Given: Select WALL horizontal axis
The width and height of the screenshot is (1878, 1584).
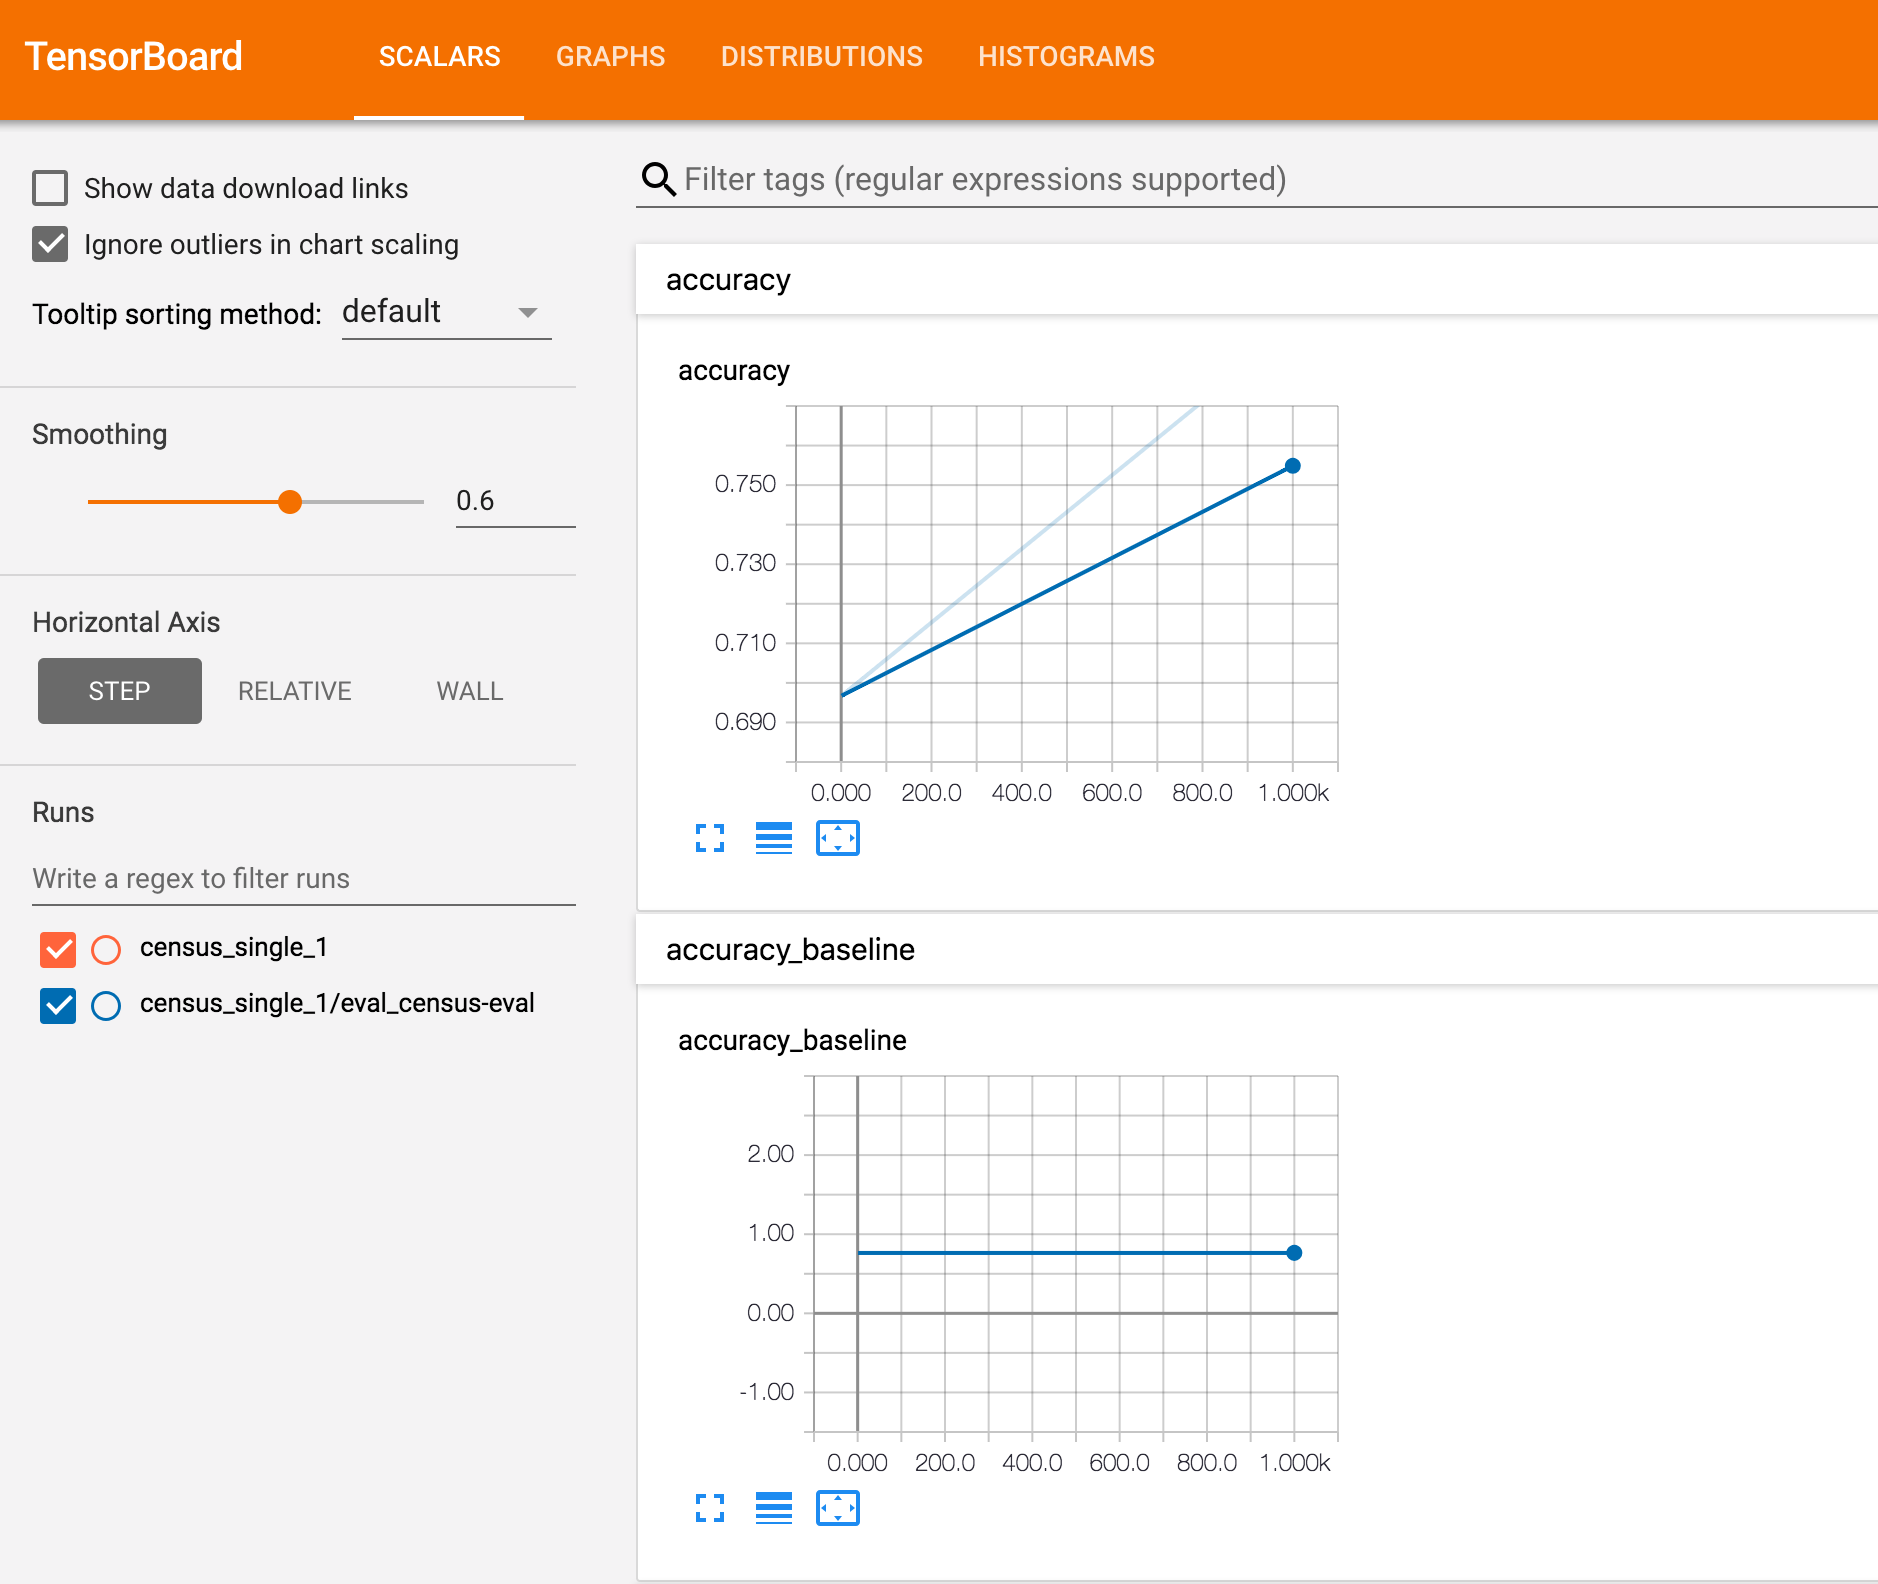Looking at the screenshot, I should [470, 691].
